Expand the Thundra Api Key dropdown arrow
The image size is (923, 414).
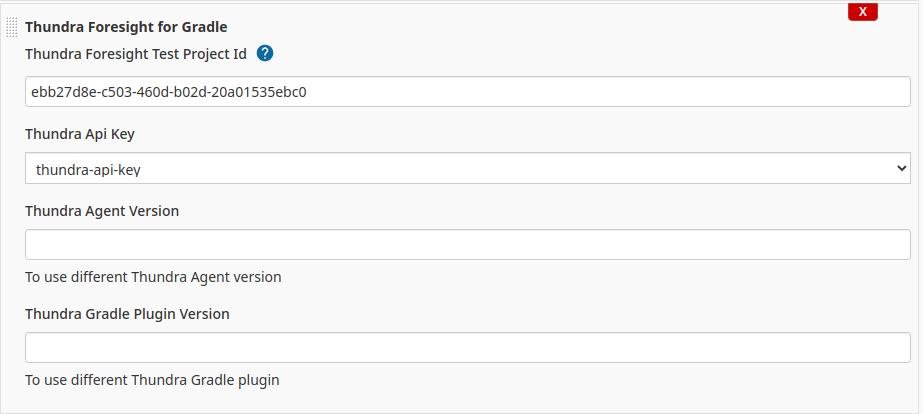tap(901, 168)
